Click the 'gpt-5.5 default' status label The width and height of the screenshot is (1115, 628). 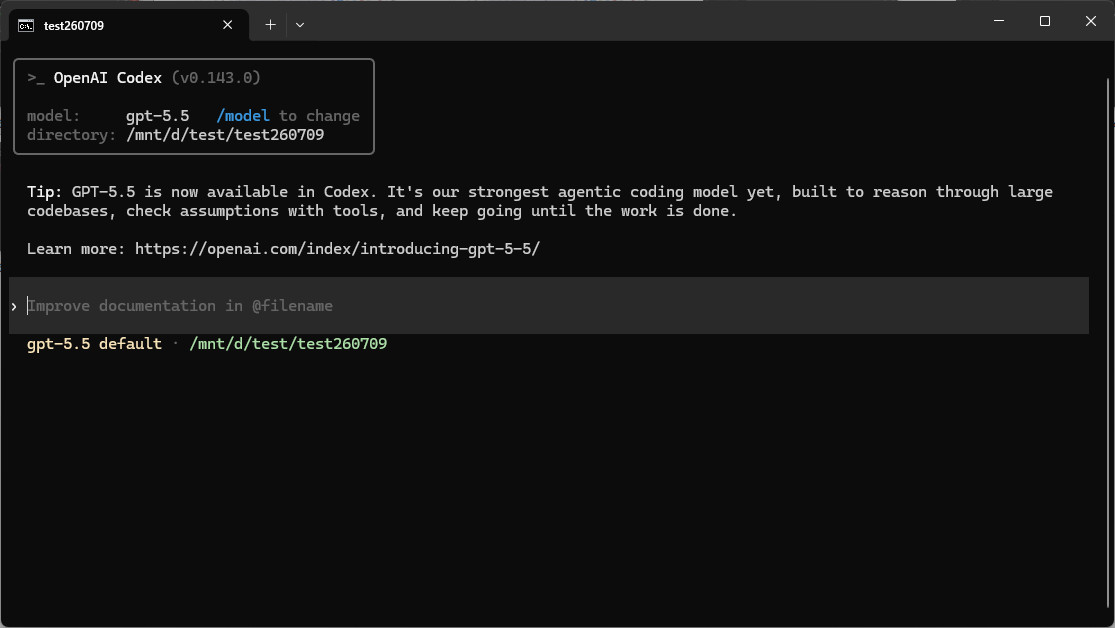click(95, 344)
